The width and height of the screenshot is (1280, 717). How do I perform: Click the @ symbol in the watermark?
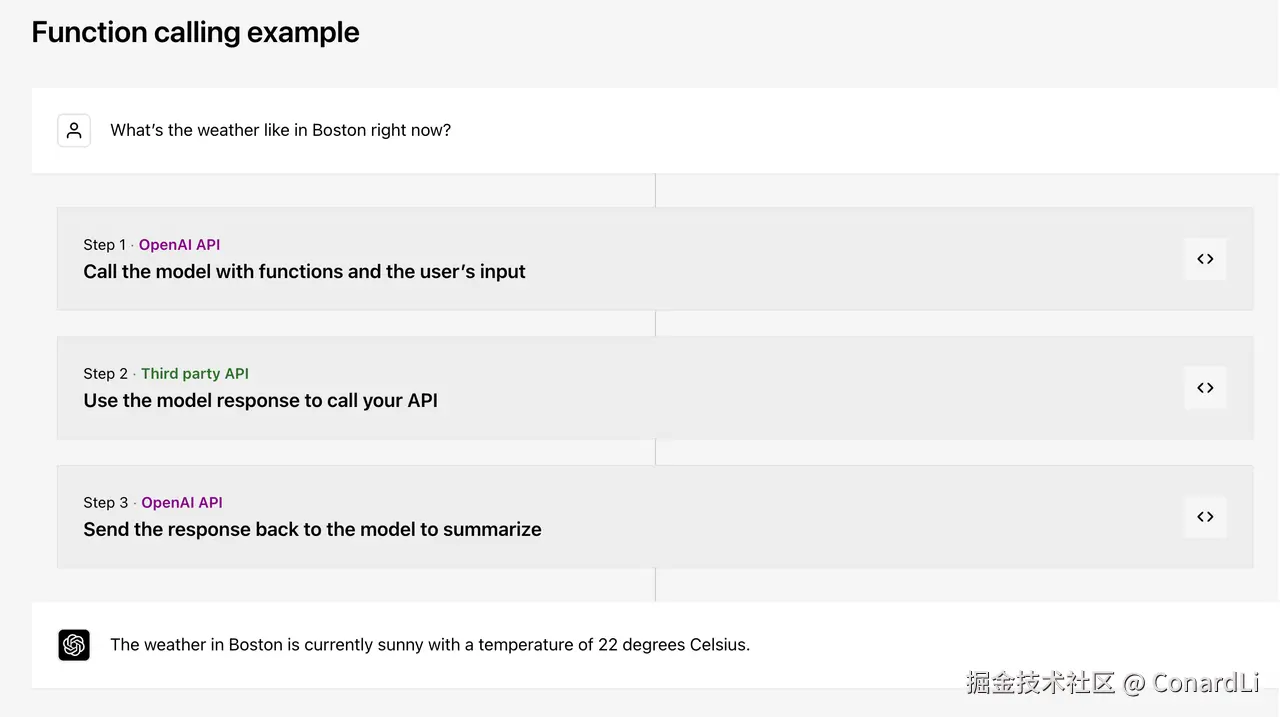click(x=1133, y=684)
